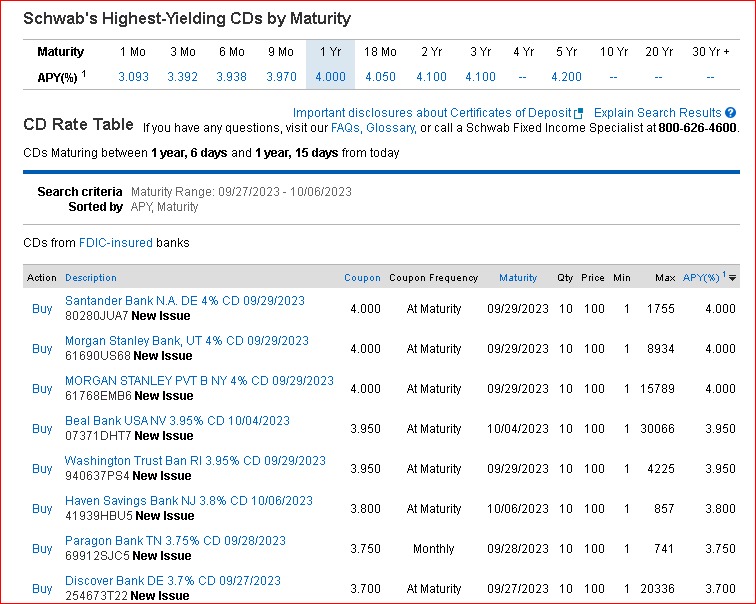Viewport: 756px width, 604px height.
Task: Click CUSIP 940637PS4 text
Action: tap(97, 476)
